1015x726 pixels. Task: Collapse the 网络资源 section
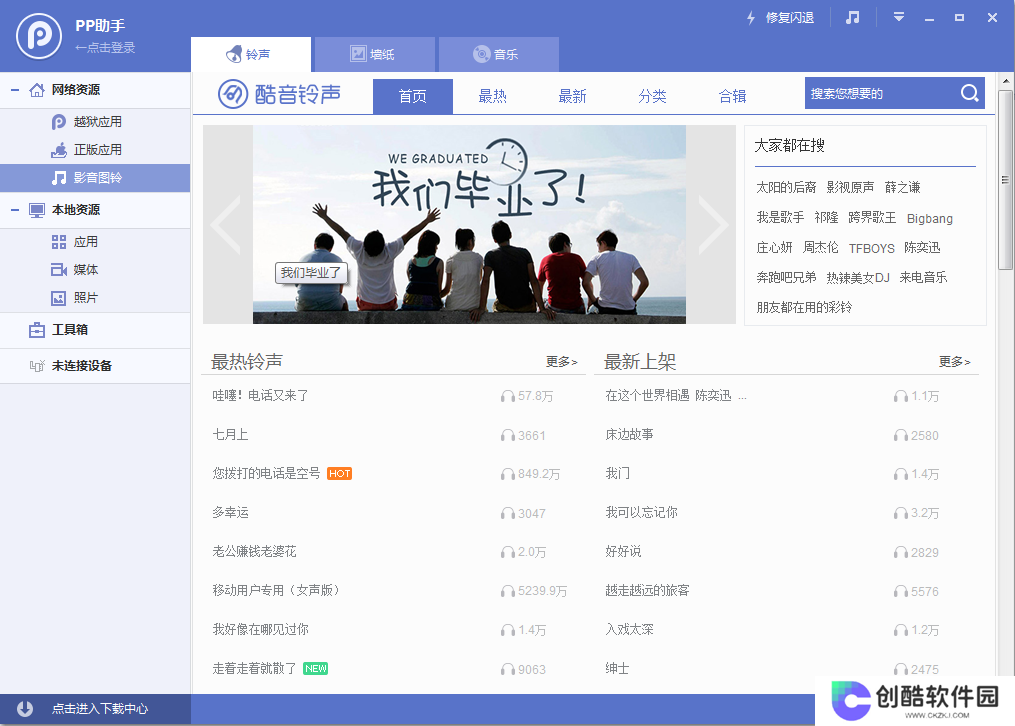(15, 90)
